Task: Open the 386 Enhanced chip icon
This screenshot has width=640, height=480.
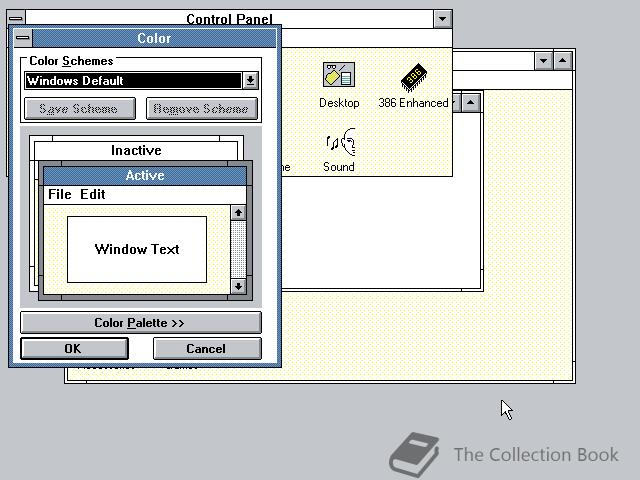Action: point(413,85)
